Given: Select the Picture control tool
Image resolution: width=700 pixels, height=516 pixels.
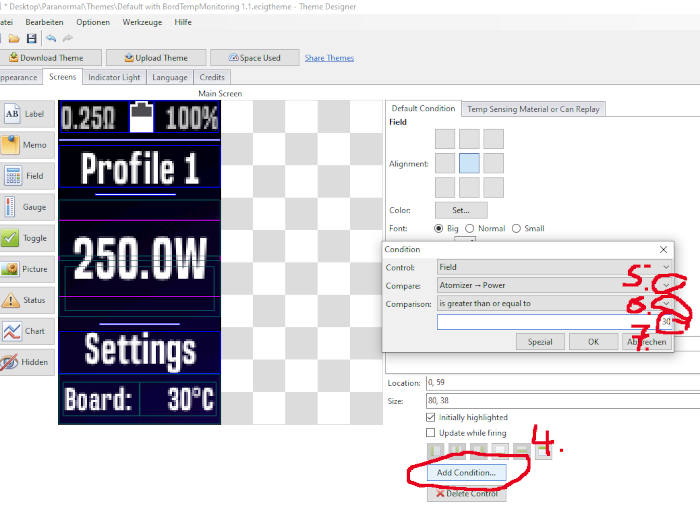Looking at the screenshot, I should point(26,269).
